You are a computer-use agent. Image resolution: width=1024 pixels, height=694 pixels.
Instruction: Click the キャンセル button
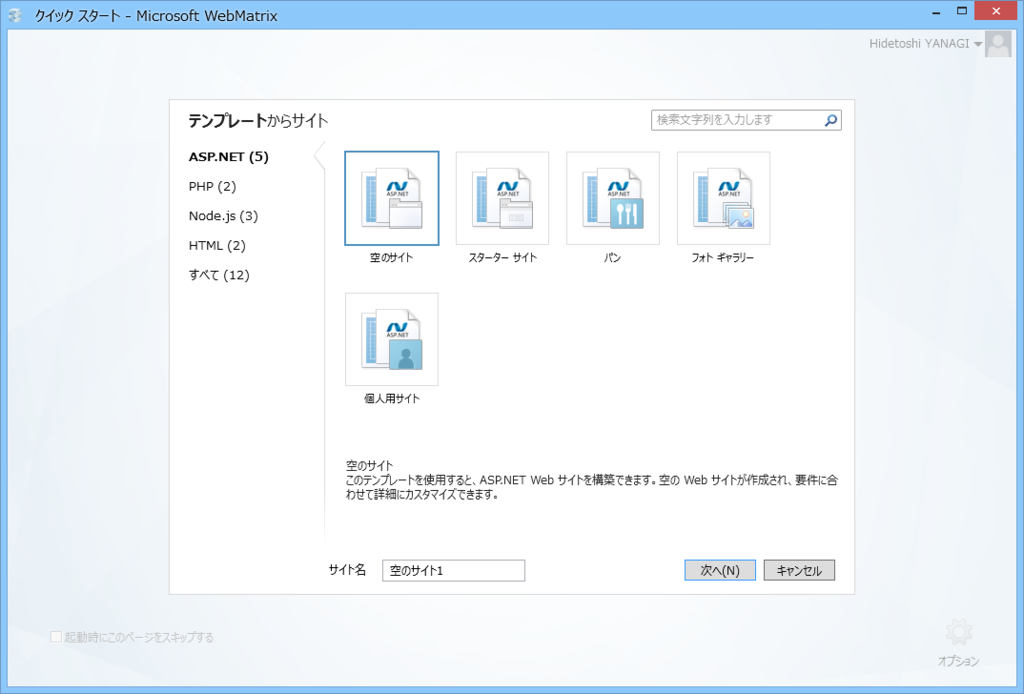coord(799,570)
